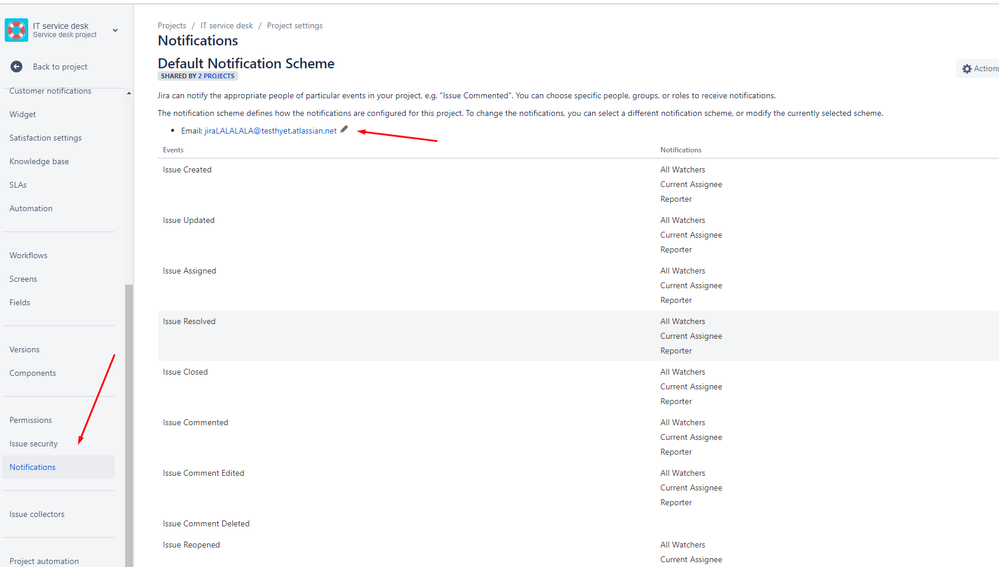
Task: Open Issue security in sidebar
Action: tap(33, 444)
